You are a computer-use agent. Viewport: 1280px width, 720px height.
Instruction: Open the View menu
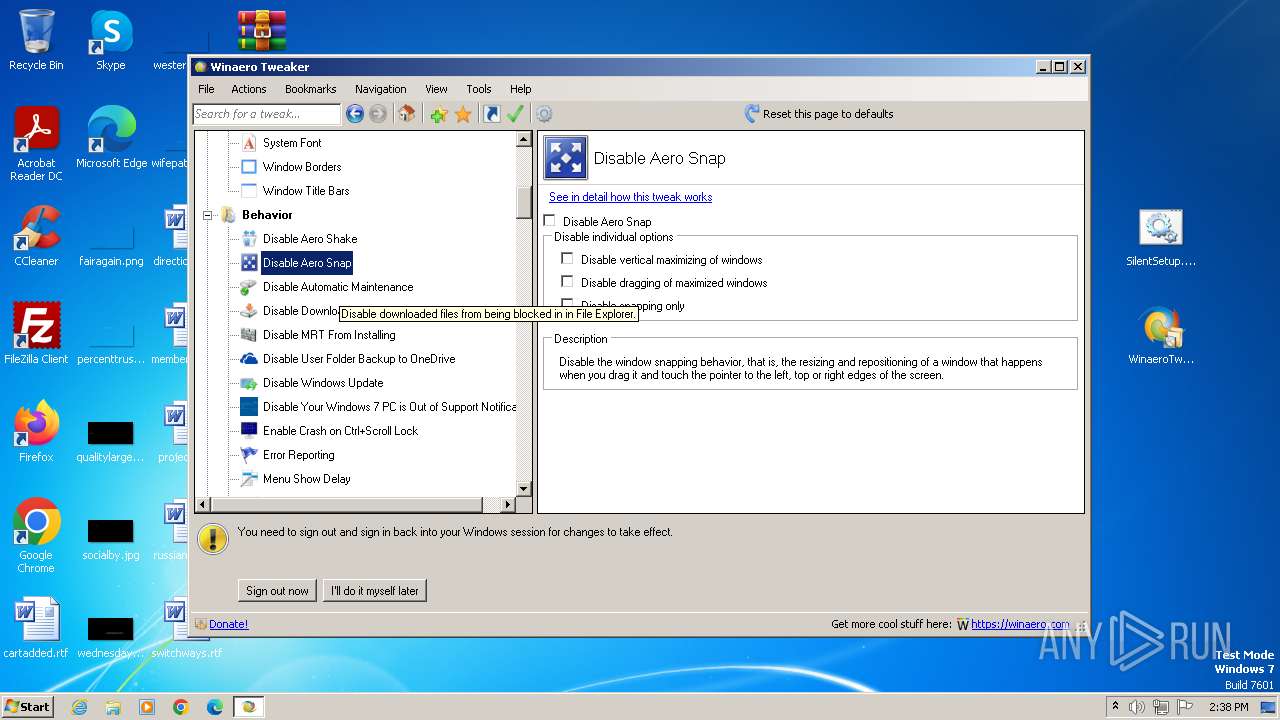pyautogui.click(x=436, y=89)
